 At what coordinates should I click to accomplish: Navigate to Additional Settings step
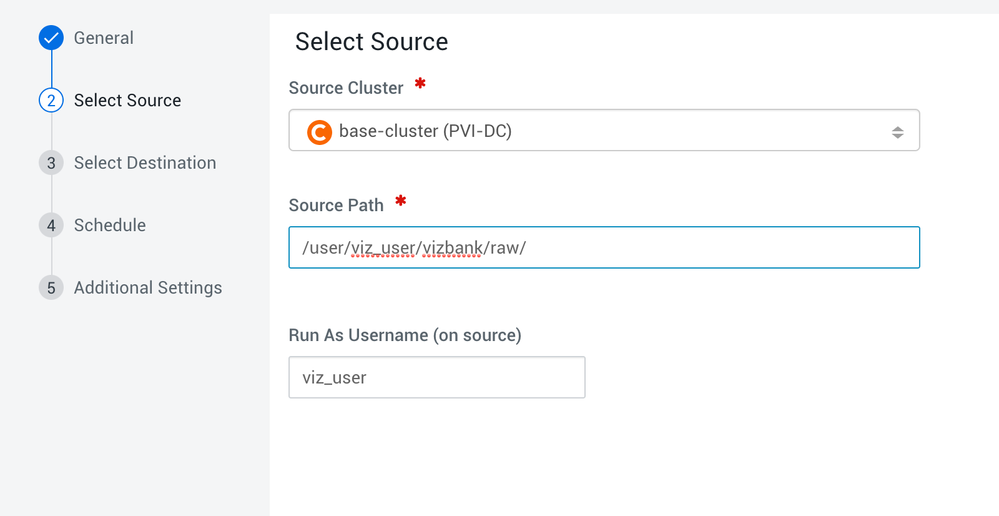tap(148, 288)
